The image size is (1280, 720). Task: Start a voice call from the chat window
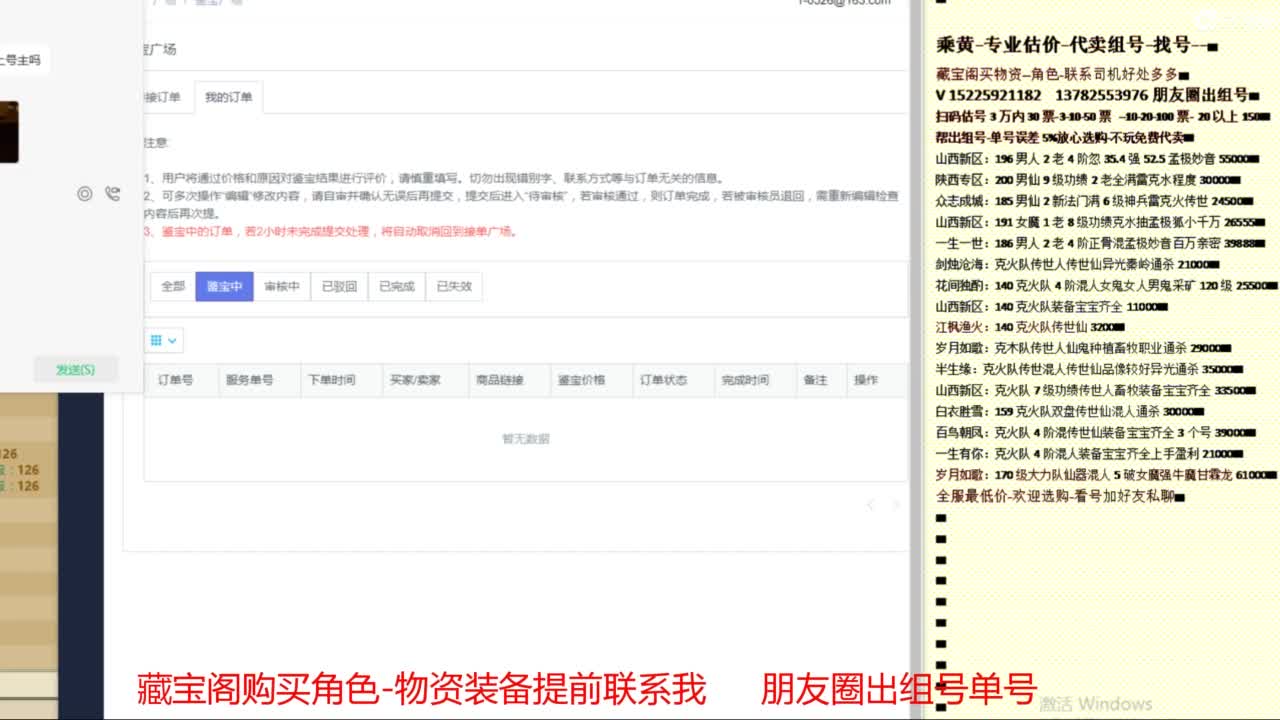[x=112, y=194]
